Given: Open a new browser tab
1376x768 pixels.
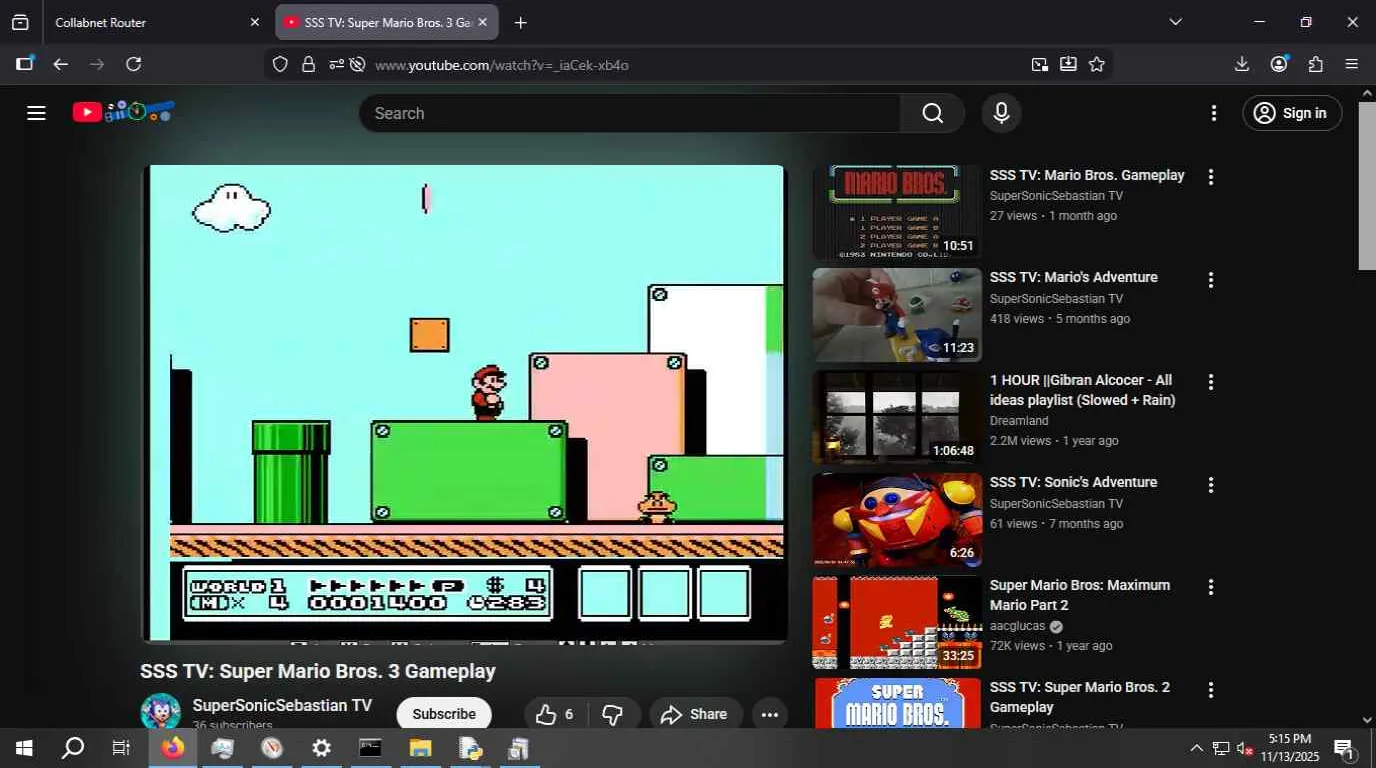Looking at the screenshot, I should 520,22.
